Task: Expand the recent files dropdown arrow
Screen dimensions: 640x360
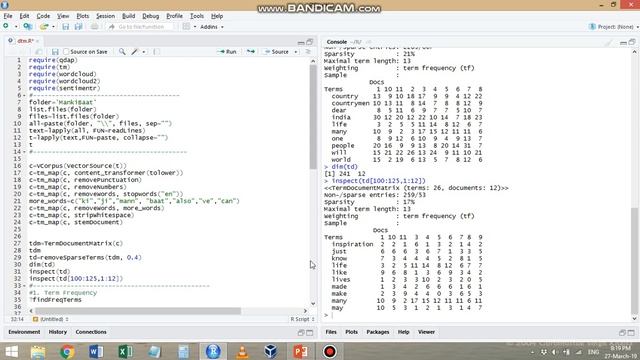Action: pos(53,27)
